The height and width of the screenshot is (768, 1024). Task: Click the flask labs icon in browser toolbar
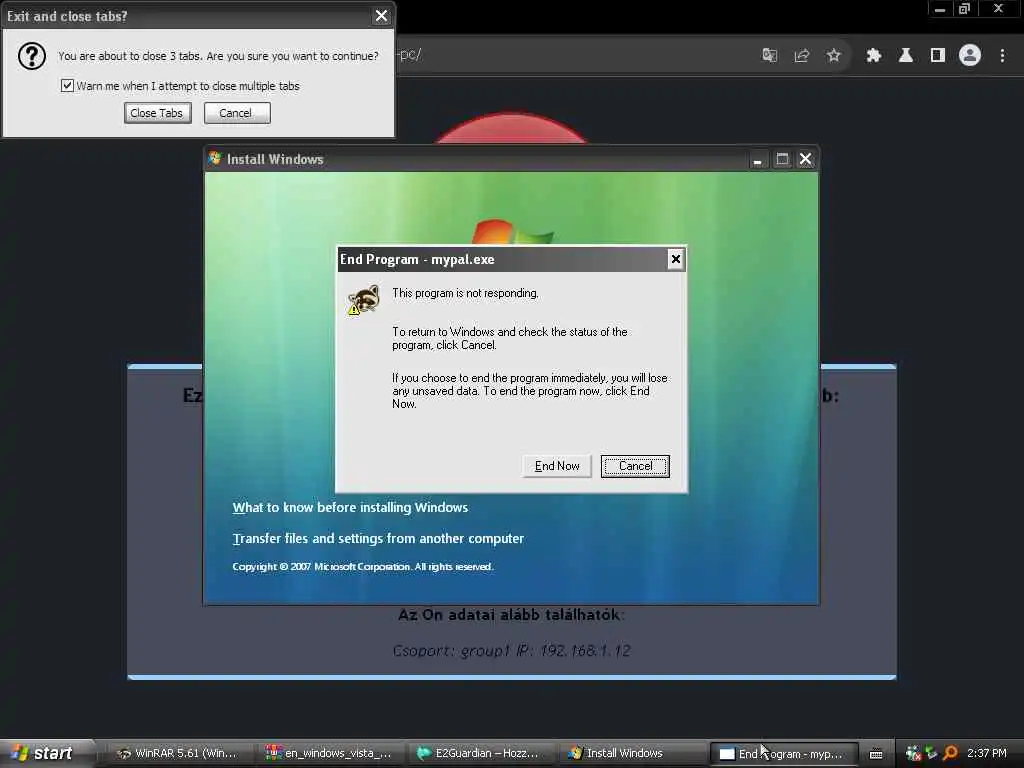(x=905, y=56)
